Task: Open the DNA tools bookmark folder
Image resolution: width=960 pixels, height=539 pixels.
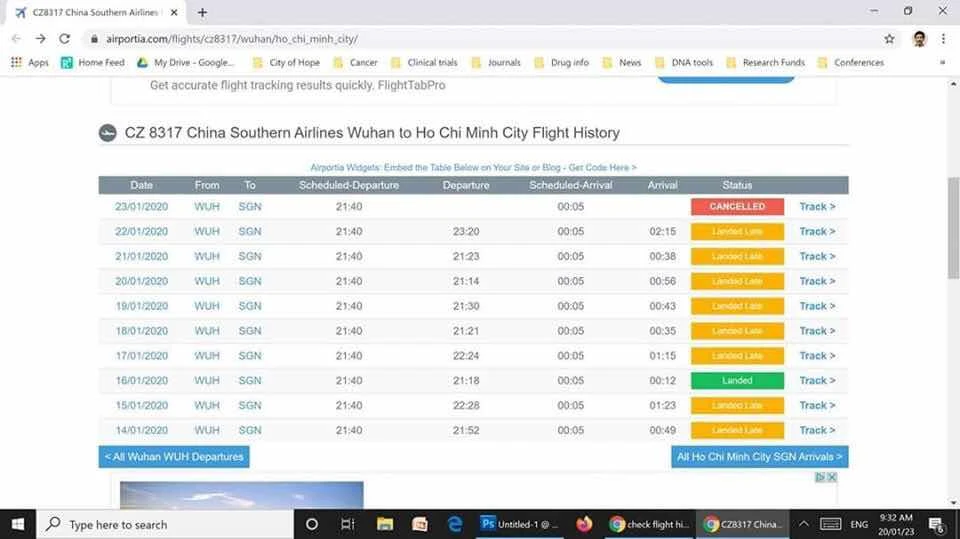Action: pyautogui.click(x=684, y=62)
